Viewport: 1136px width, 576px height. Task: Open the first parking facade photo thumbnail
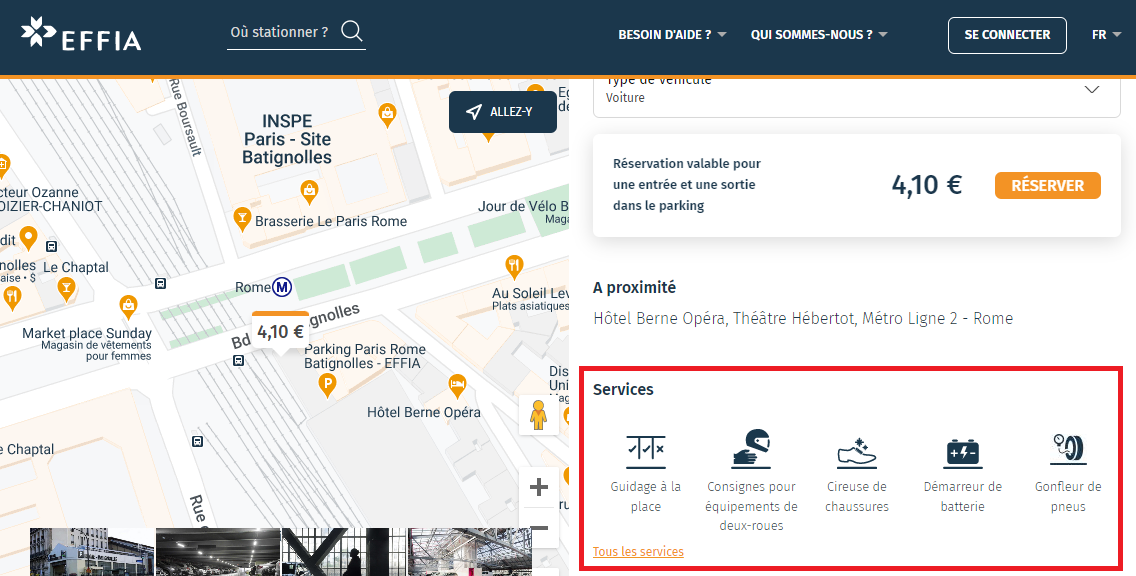[x=92, y=552]
